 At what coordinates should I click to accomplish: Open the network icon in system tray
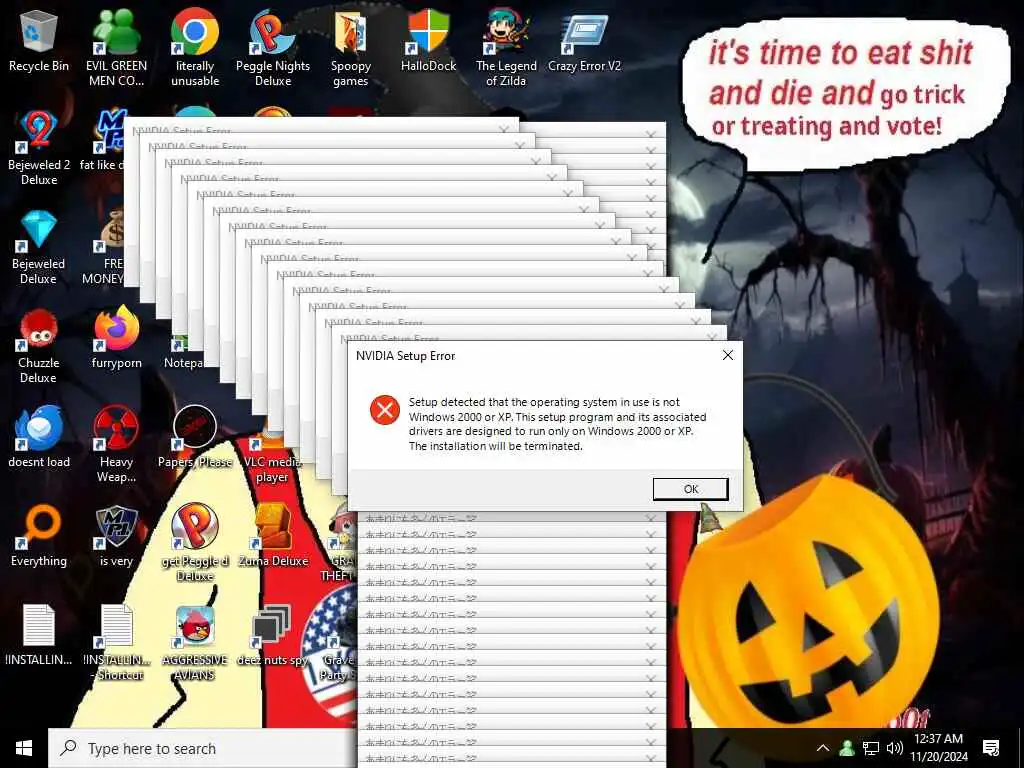coord(871,748)
